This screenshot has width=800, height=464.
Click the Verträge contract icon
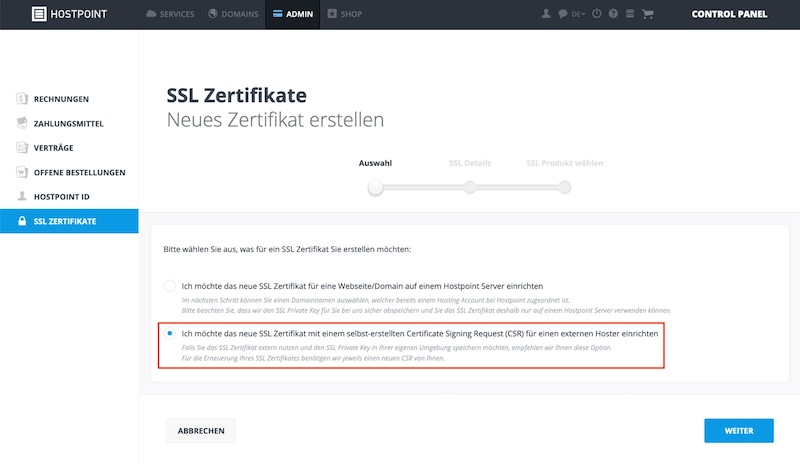pyautogui.click(x=22, y=148)
